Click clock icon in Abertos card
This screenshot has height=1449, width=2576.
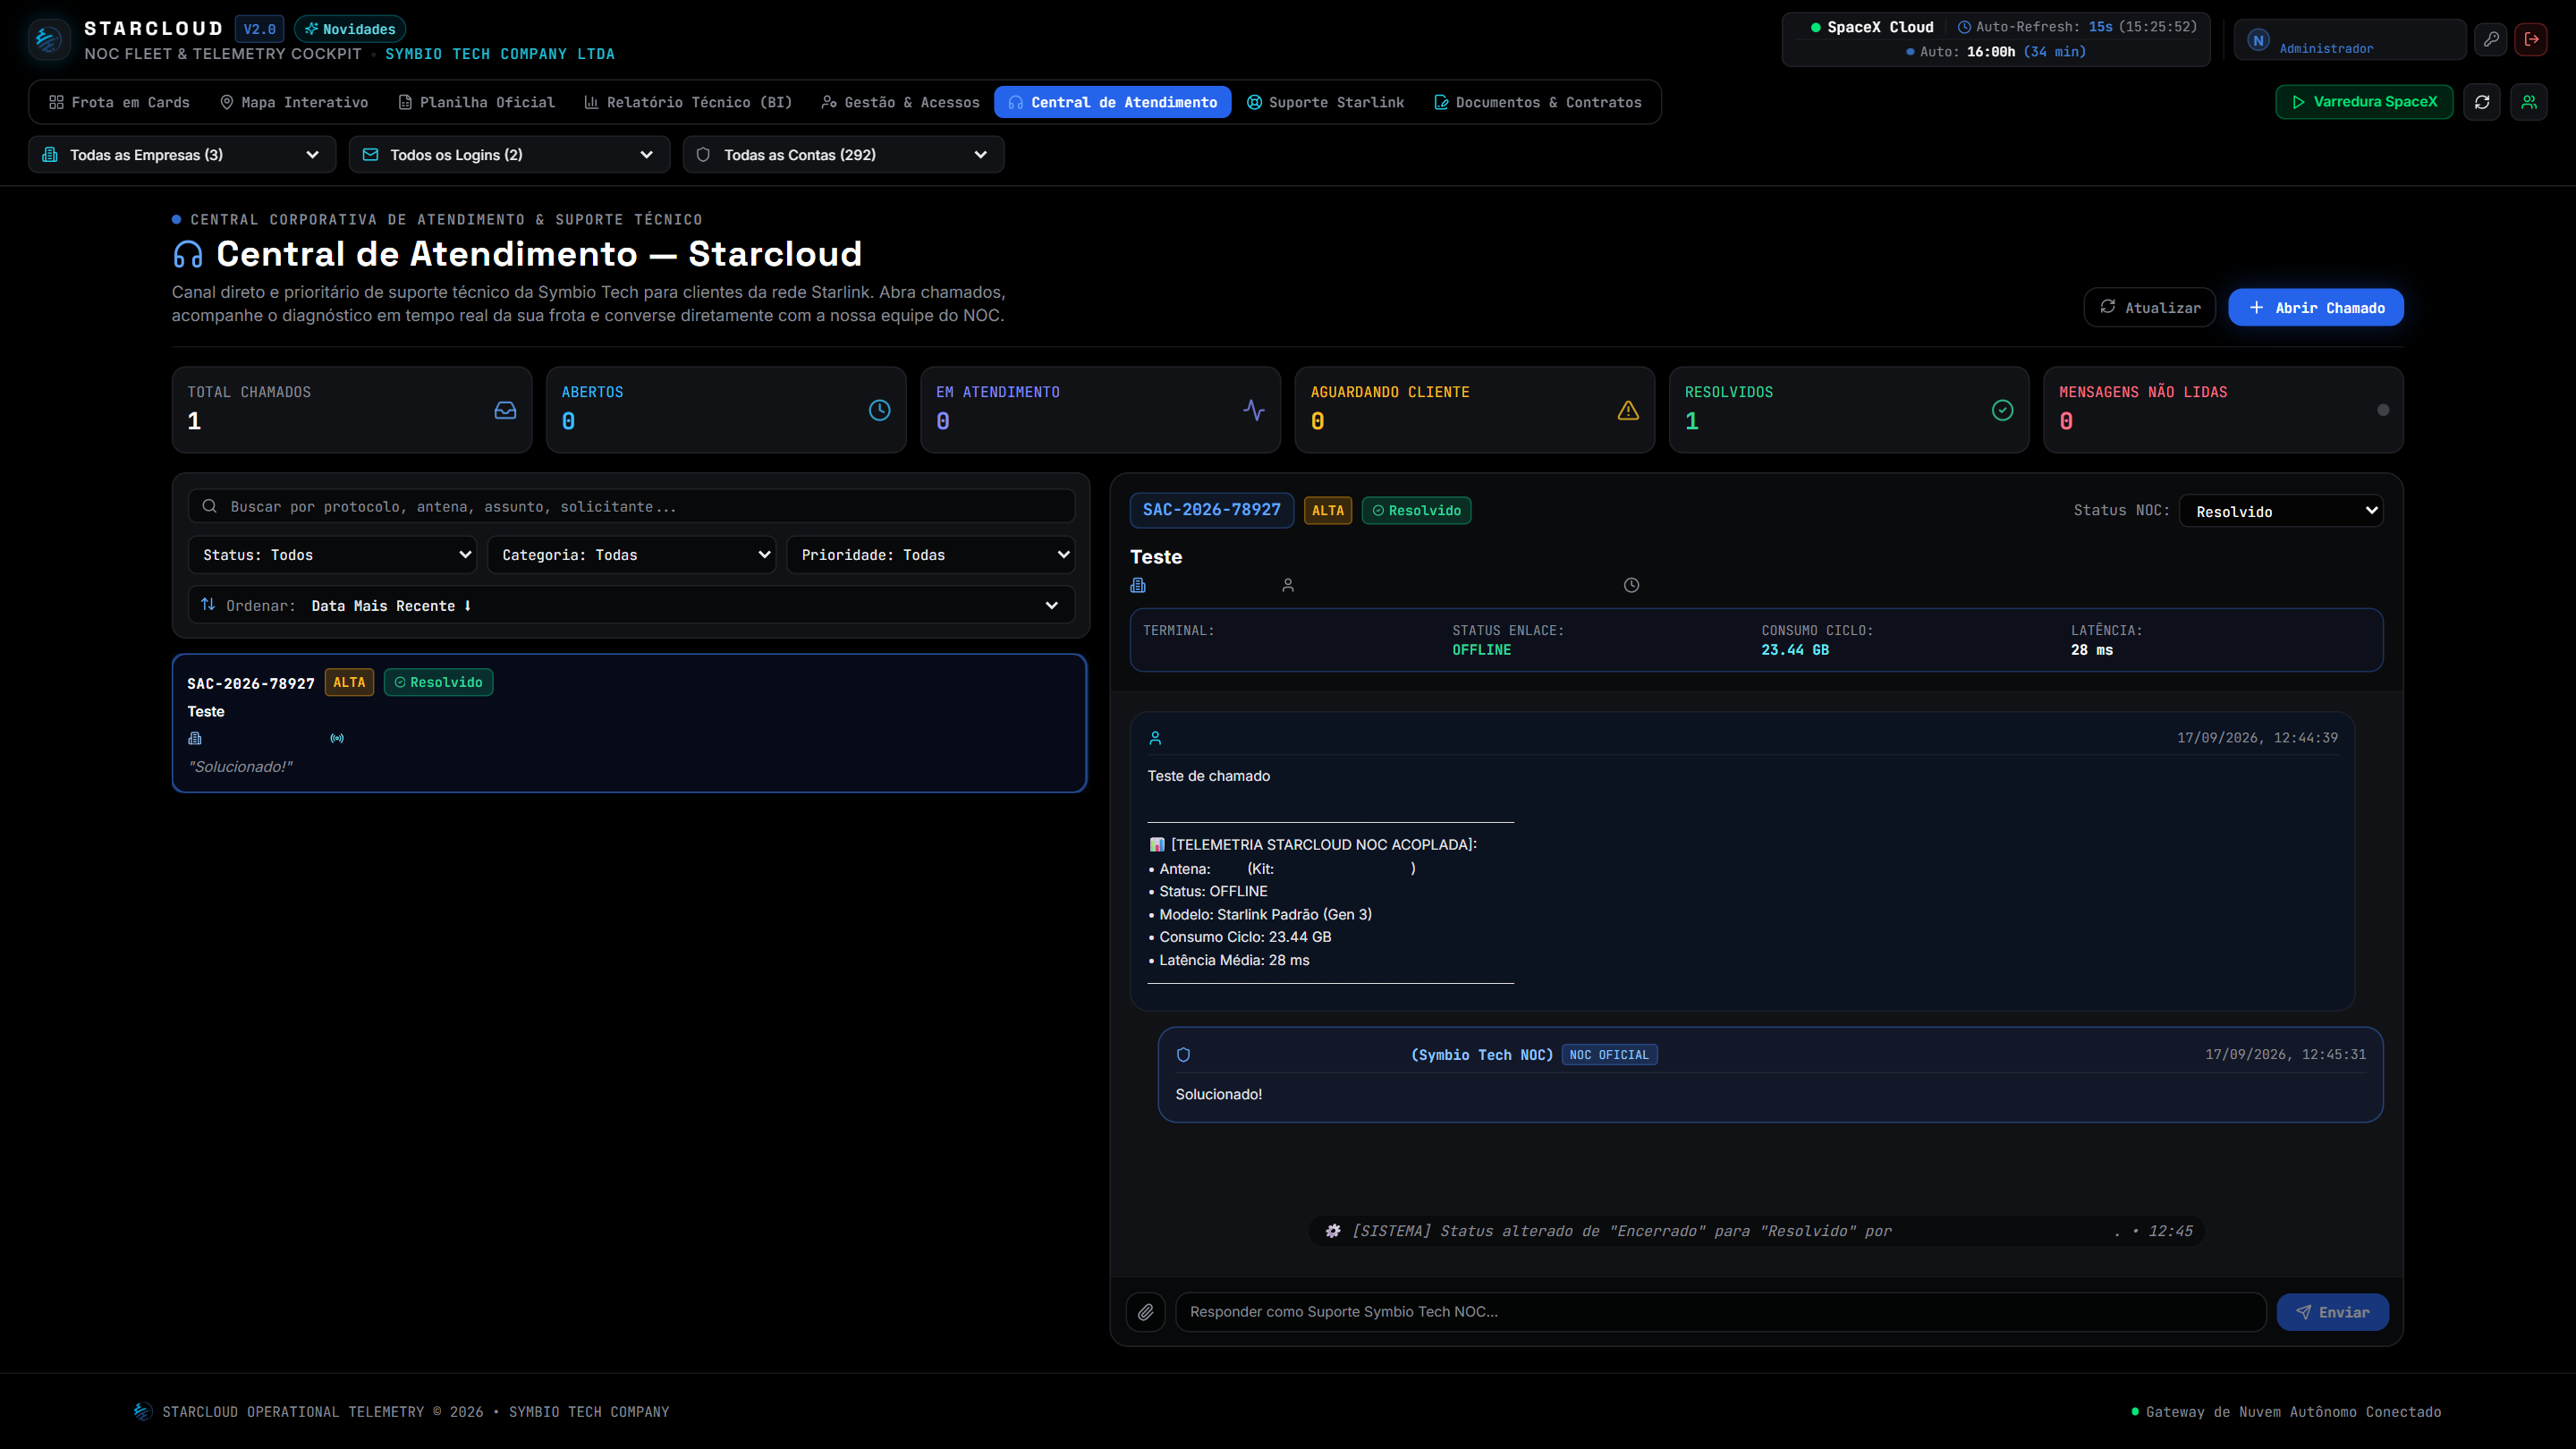point(880,410)
